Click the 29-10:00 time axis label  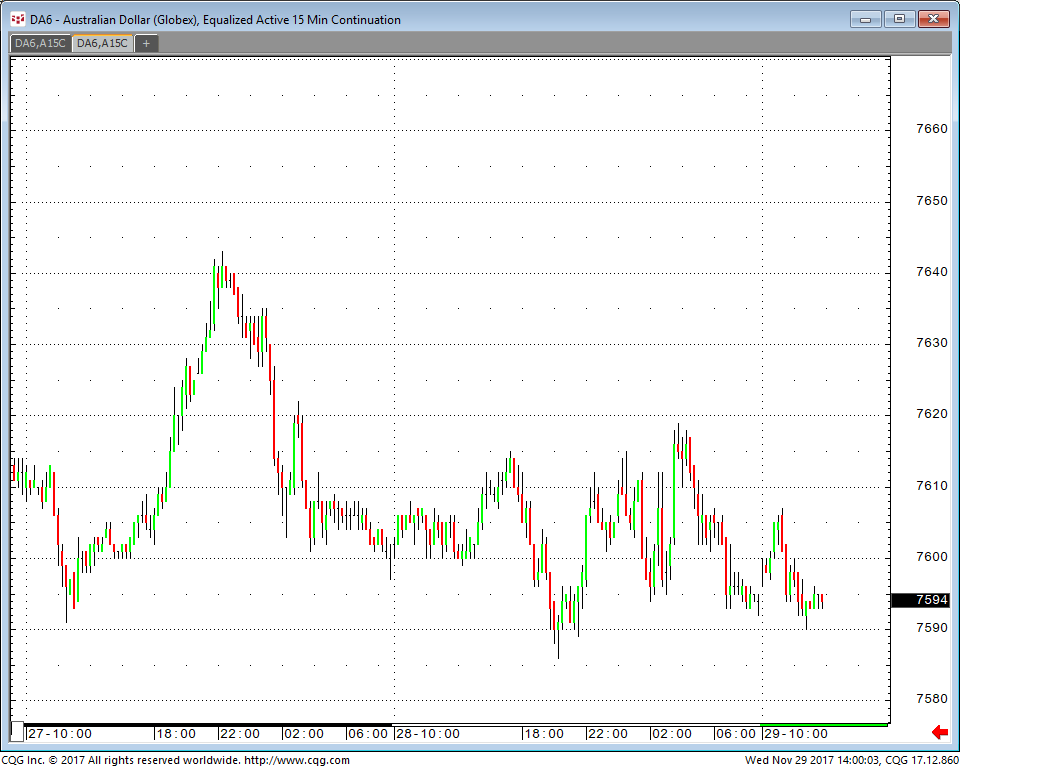click(x=796, y=734)
